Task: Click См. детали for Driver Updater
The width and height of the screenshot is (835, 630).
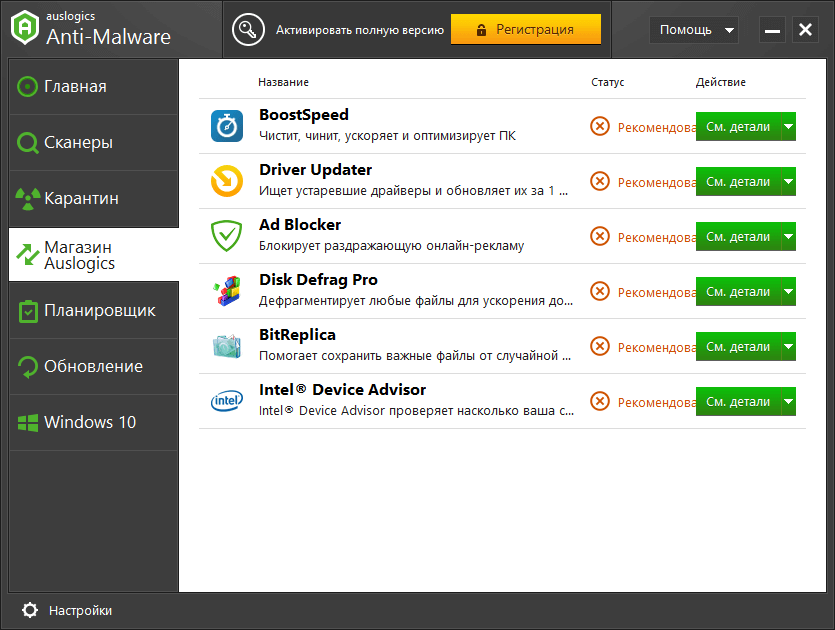Action: [x=738, y=182]
